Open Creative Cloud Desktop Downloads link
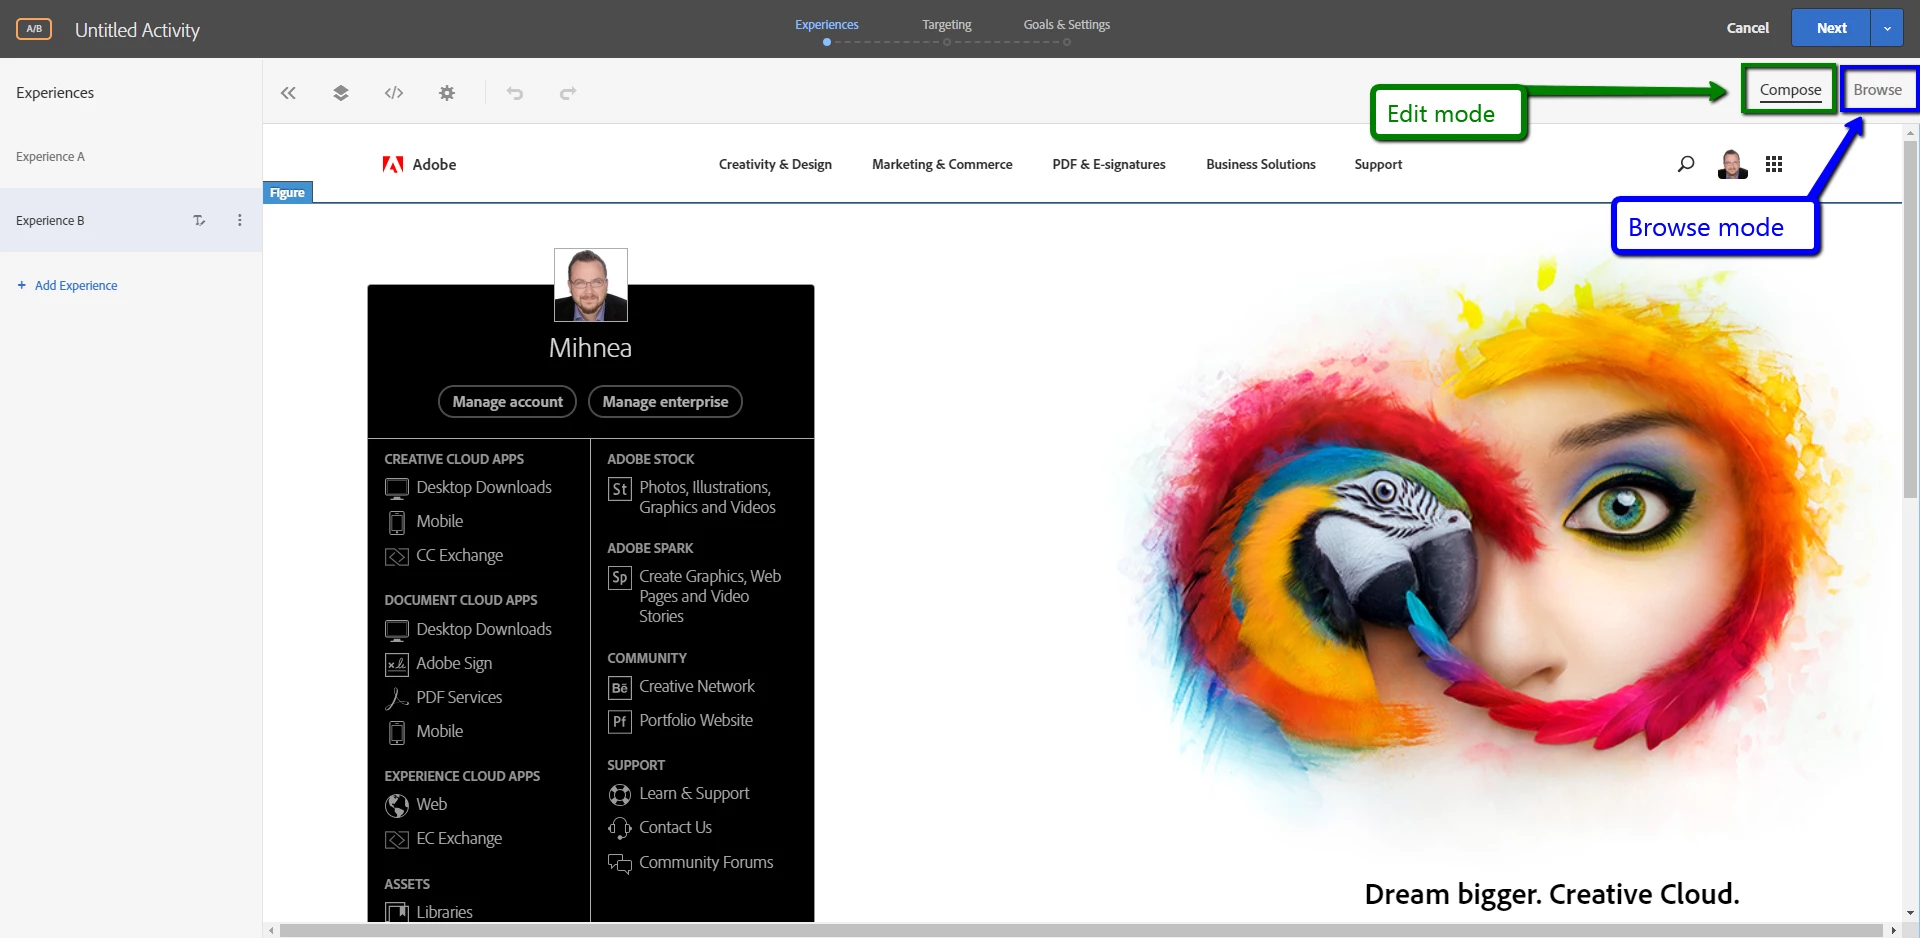 click(x=484, y=487)
